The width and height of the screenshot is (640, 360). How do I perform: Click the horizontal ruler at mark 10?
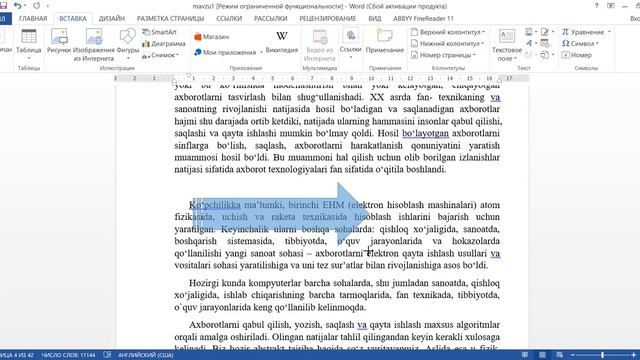coord(371,78)
